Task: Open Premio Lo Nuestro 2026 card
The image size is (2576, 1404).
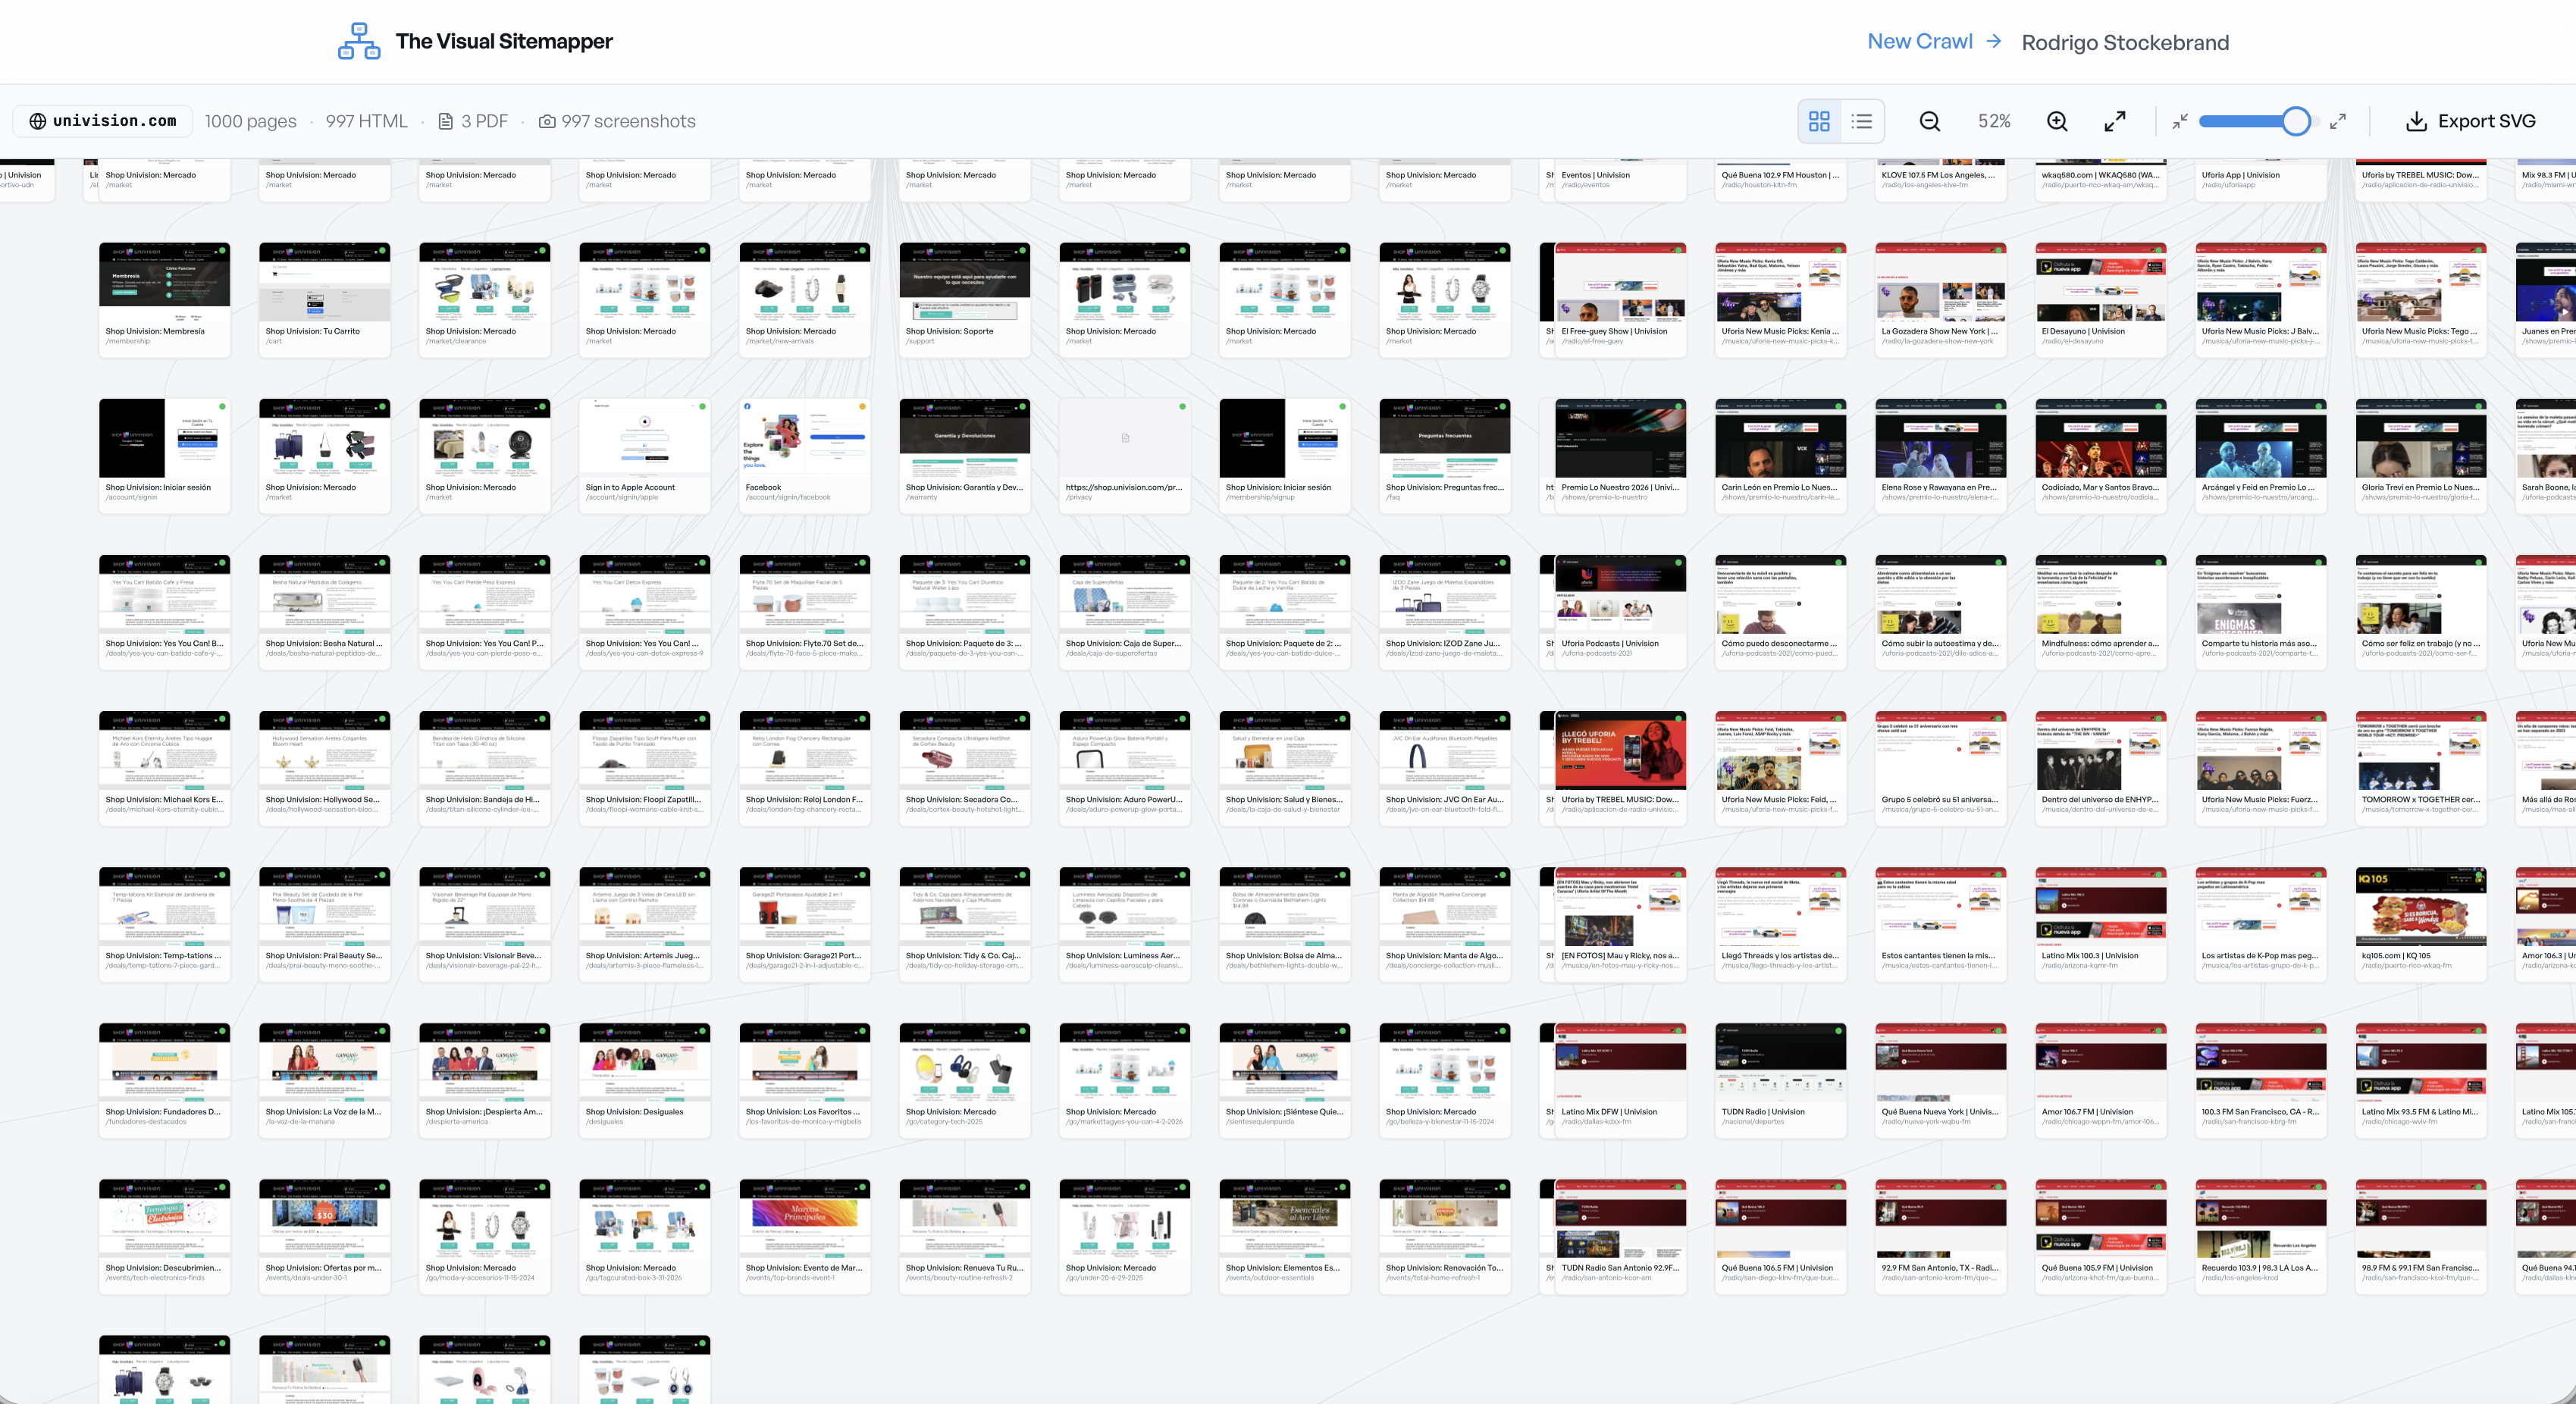Action: click(1620, 456)
